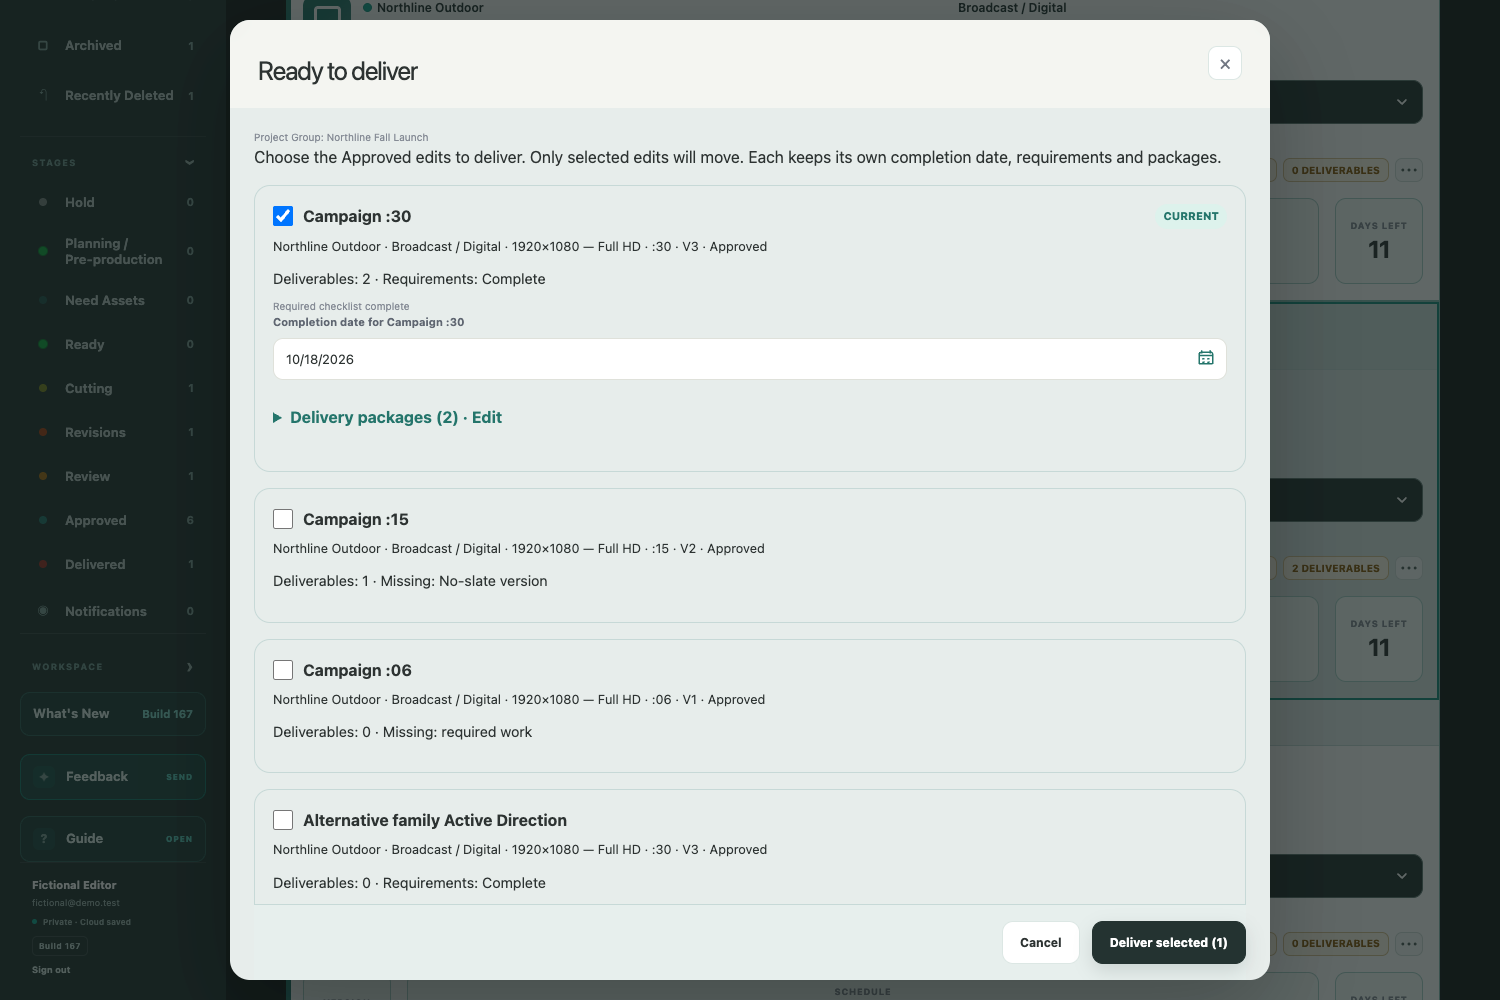Uncheck the Campaign :30 checkbox
The width and height of the screenshot is (1500, 1000).
[283, 216]
